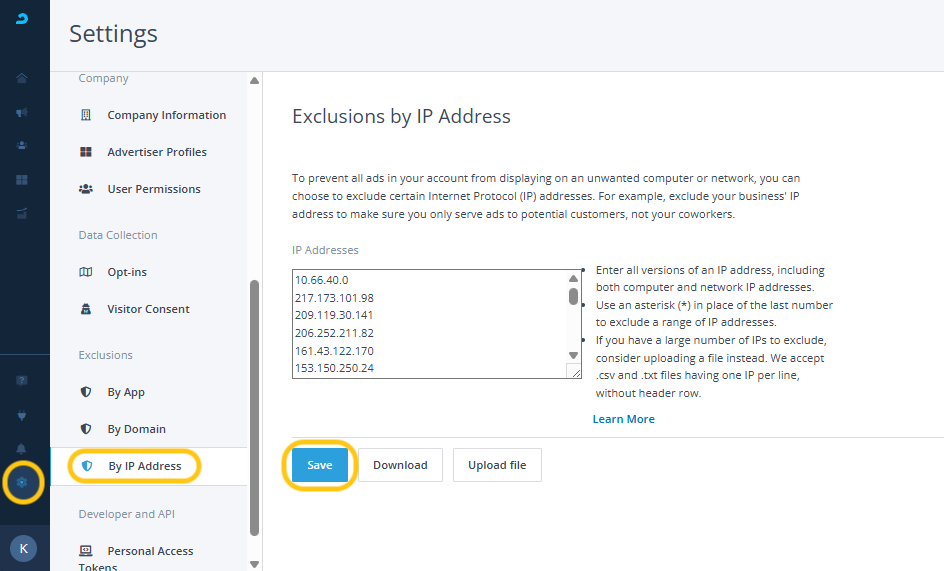
Task: Click the Download button
Action: coord(400,465)
